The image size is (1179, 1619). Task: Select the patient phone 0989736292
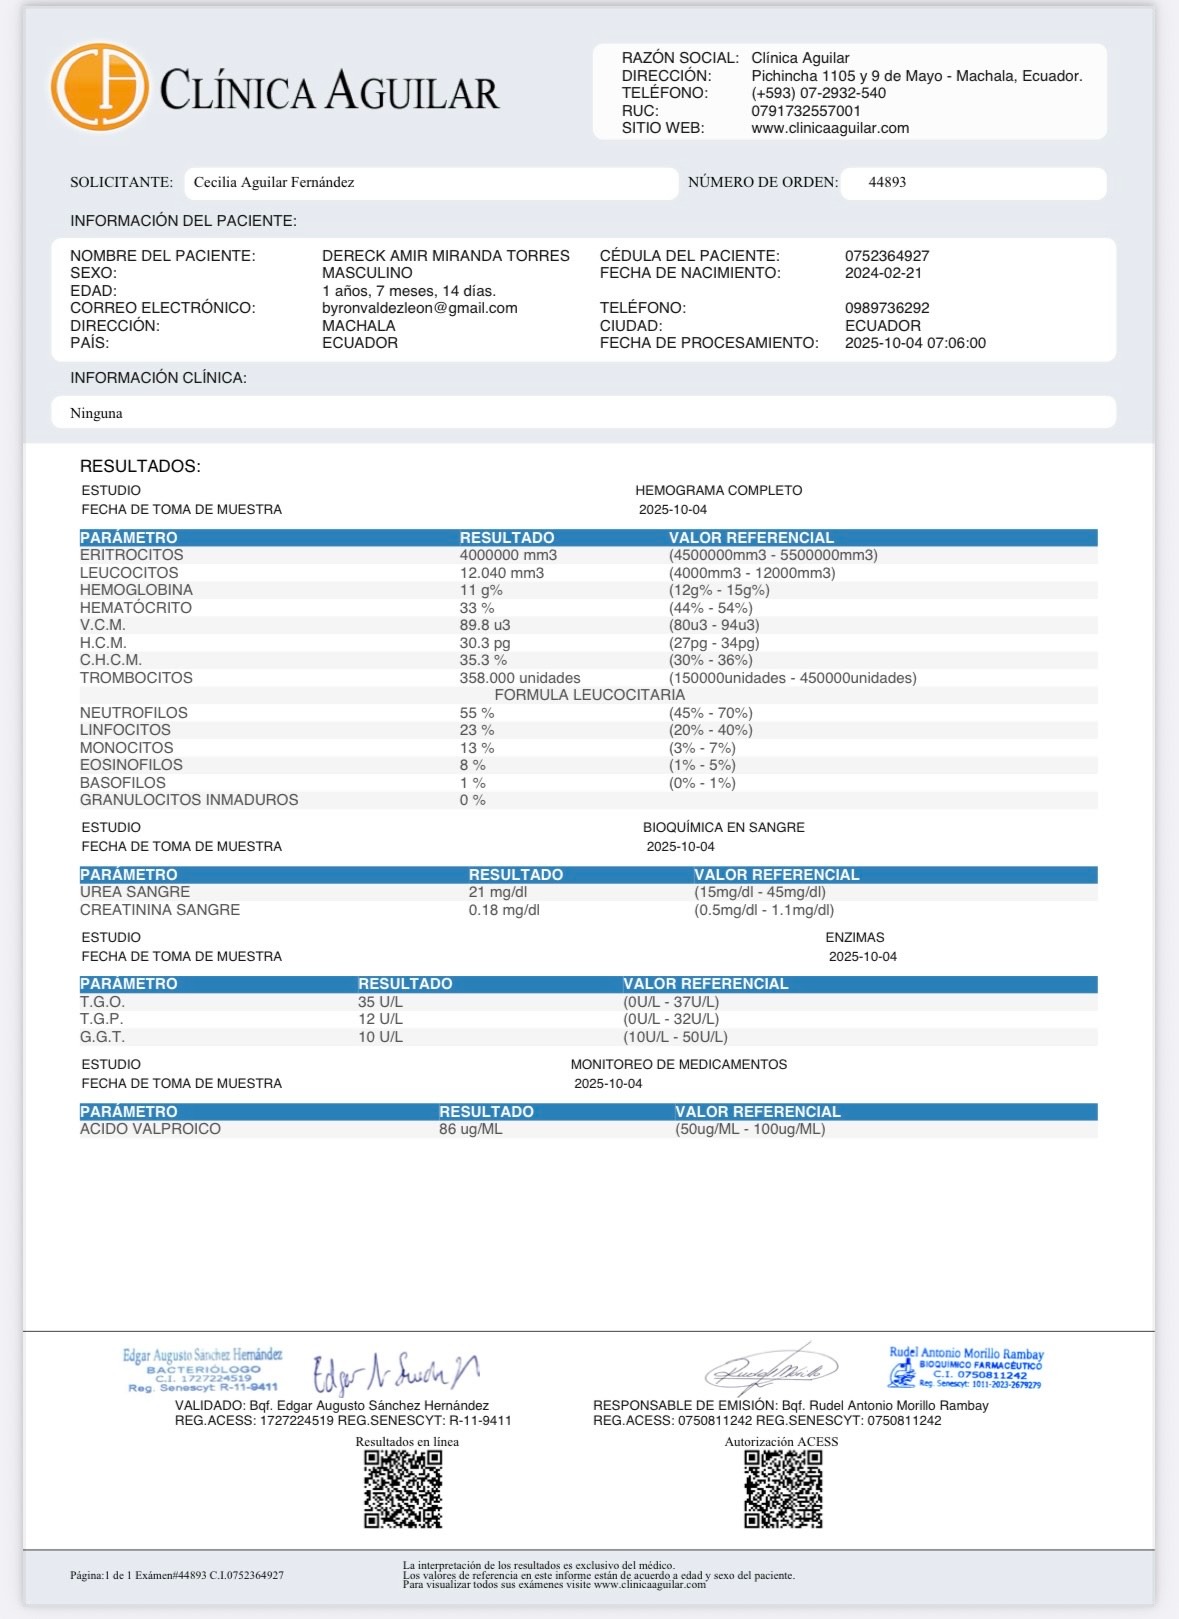point(887,308)
